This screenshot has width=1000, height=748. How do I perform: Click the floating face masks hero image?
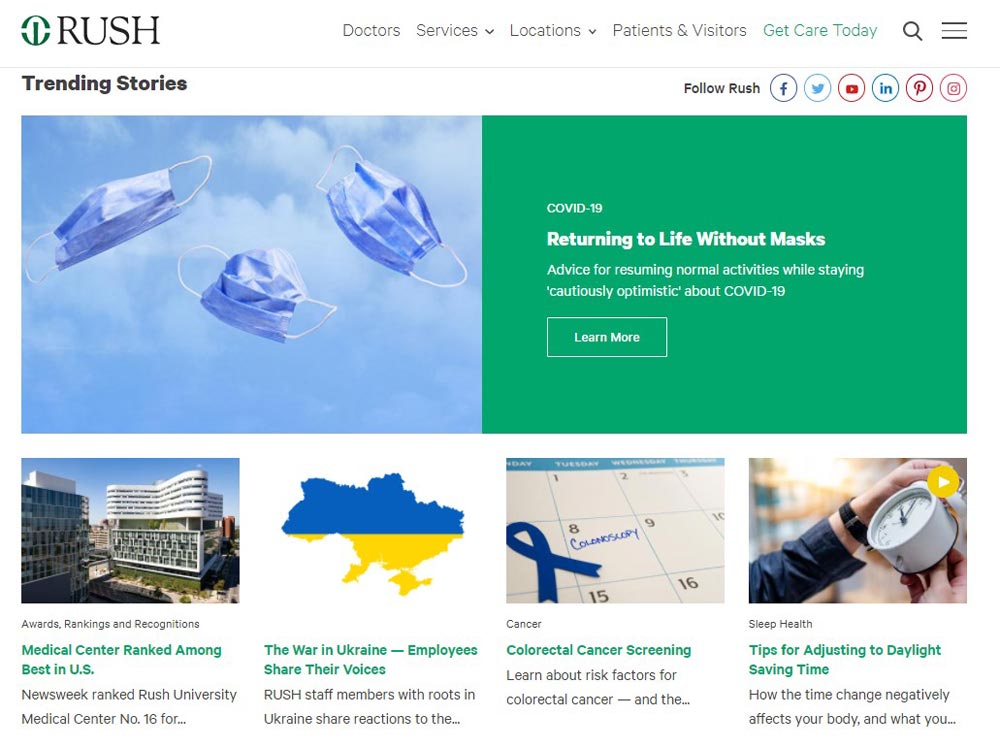[251, 274]
